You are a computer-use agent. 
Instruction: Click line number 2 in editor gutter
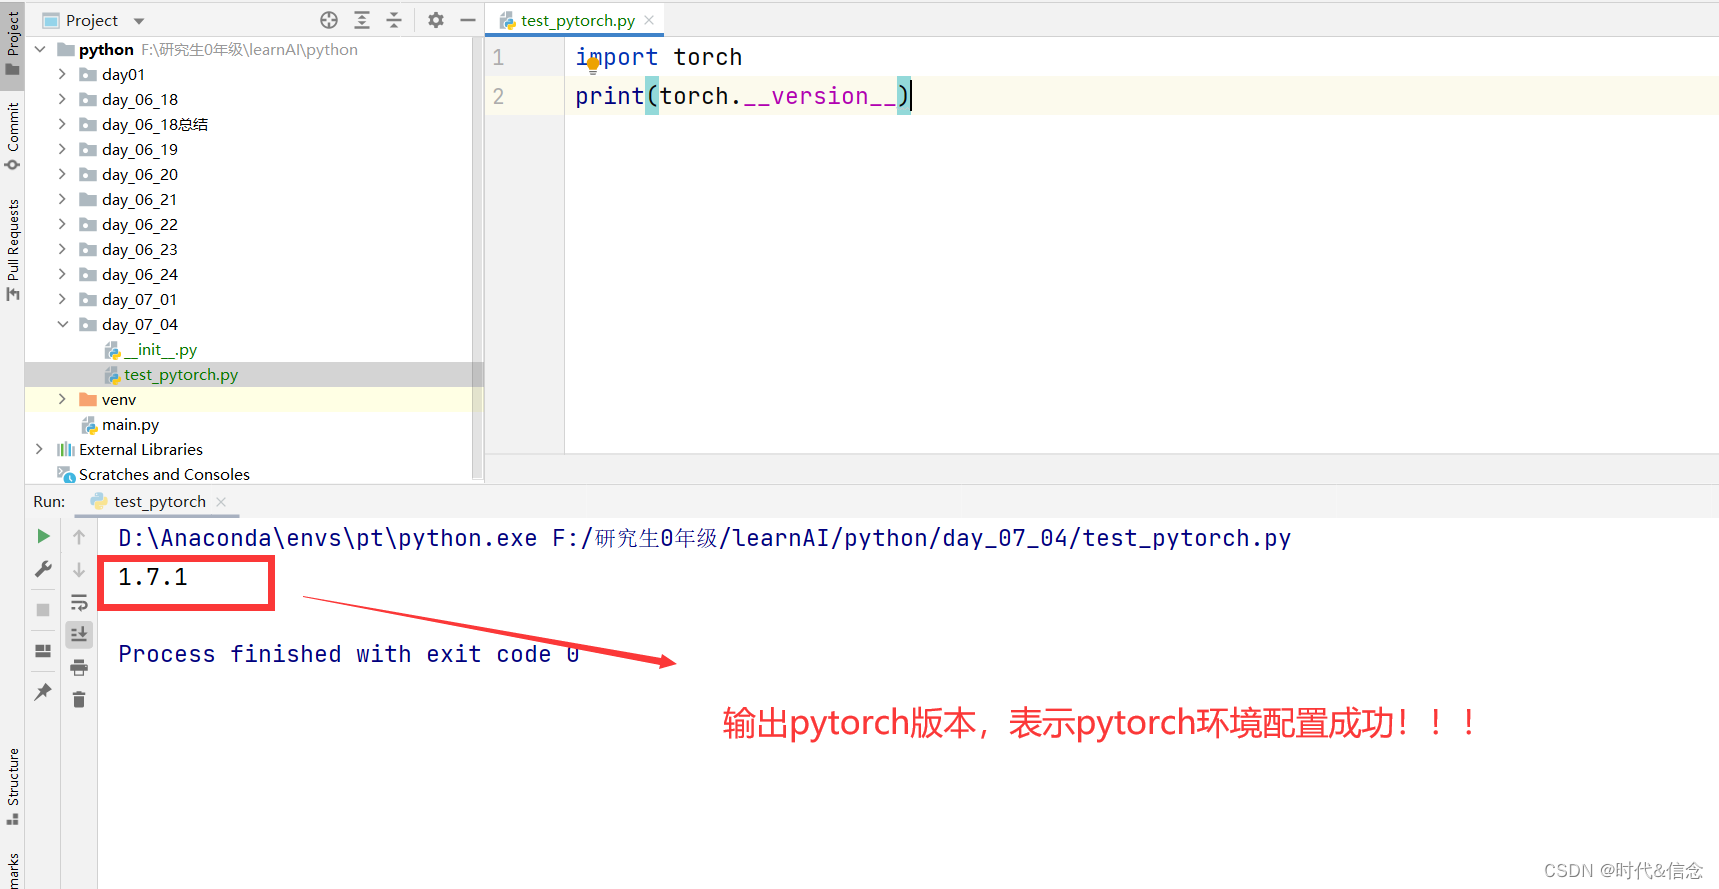point(498,97)
